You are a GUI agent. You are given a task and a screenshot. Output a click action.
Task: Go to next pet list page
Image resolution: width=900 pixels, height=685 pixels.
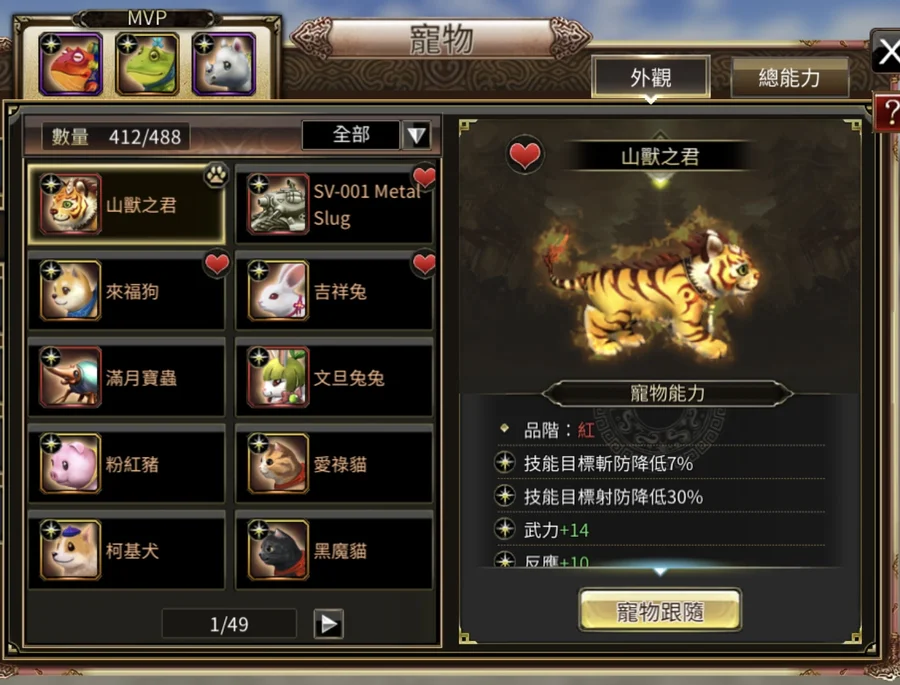329,624
